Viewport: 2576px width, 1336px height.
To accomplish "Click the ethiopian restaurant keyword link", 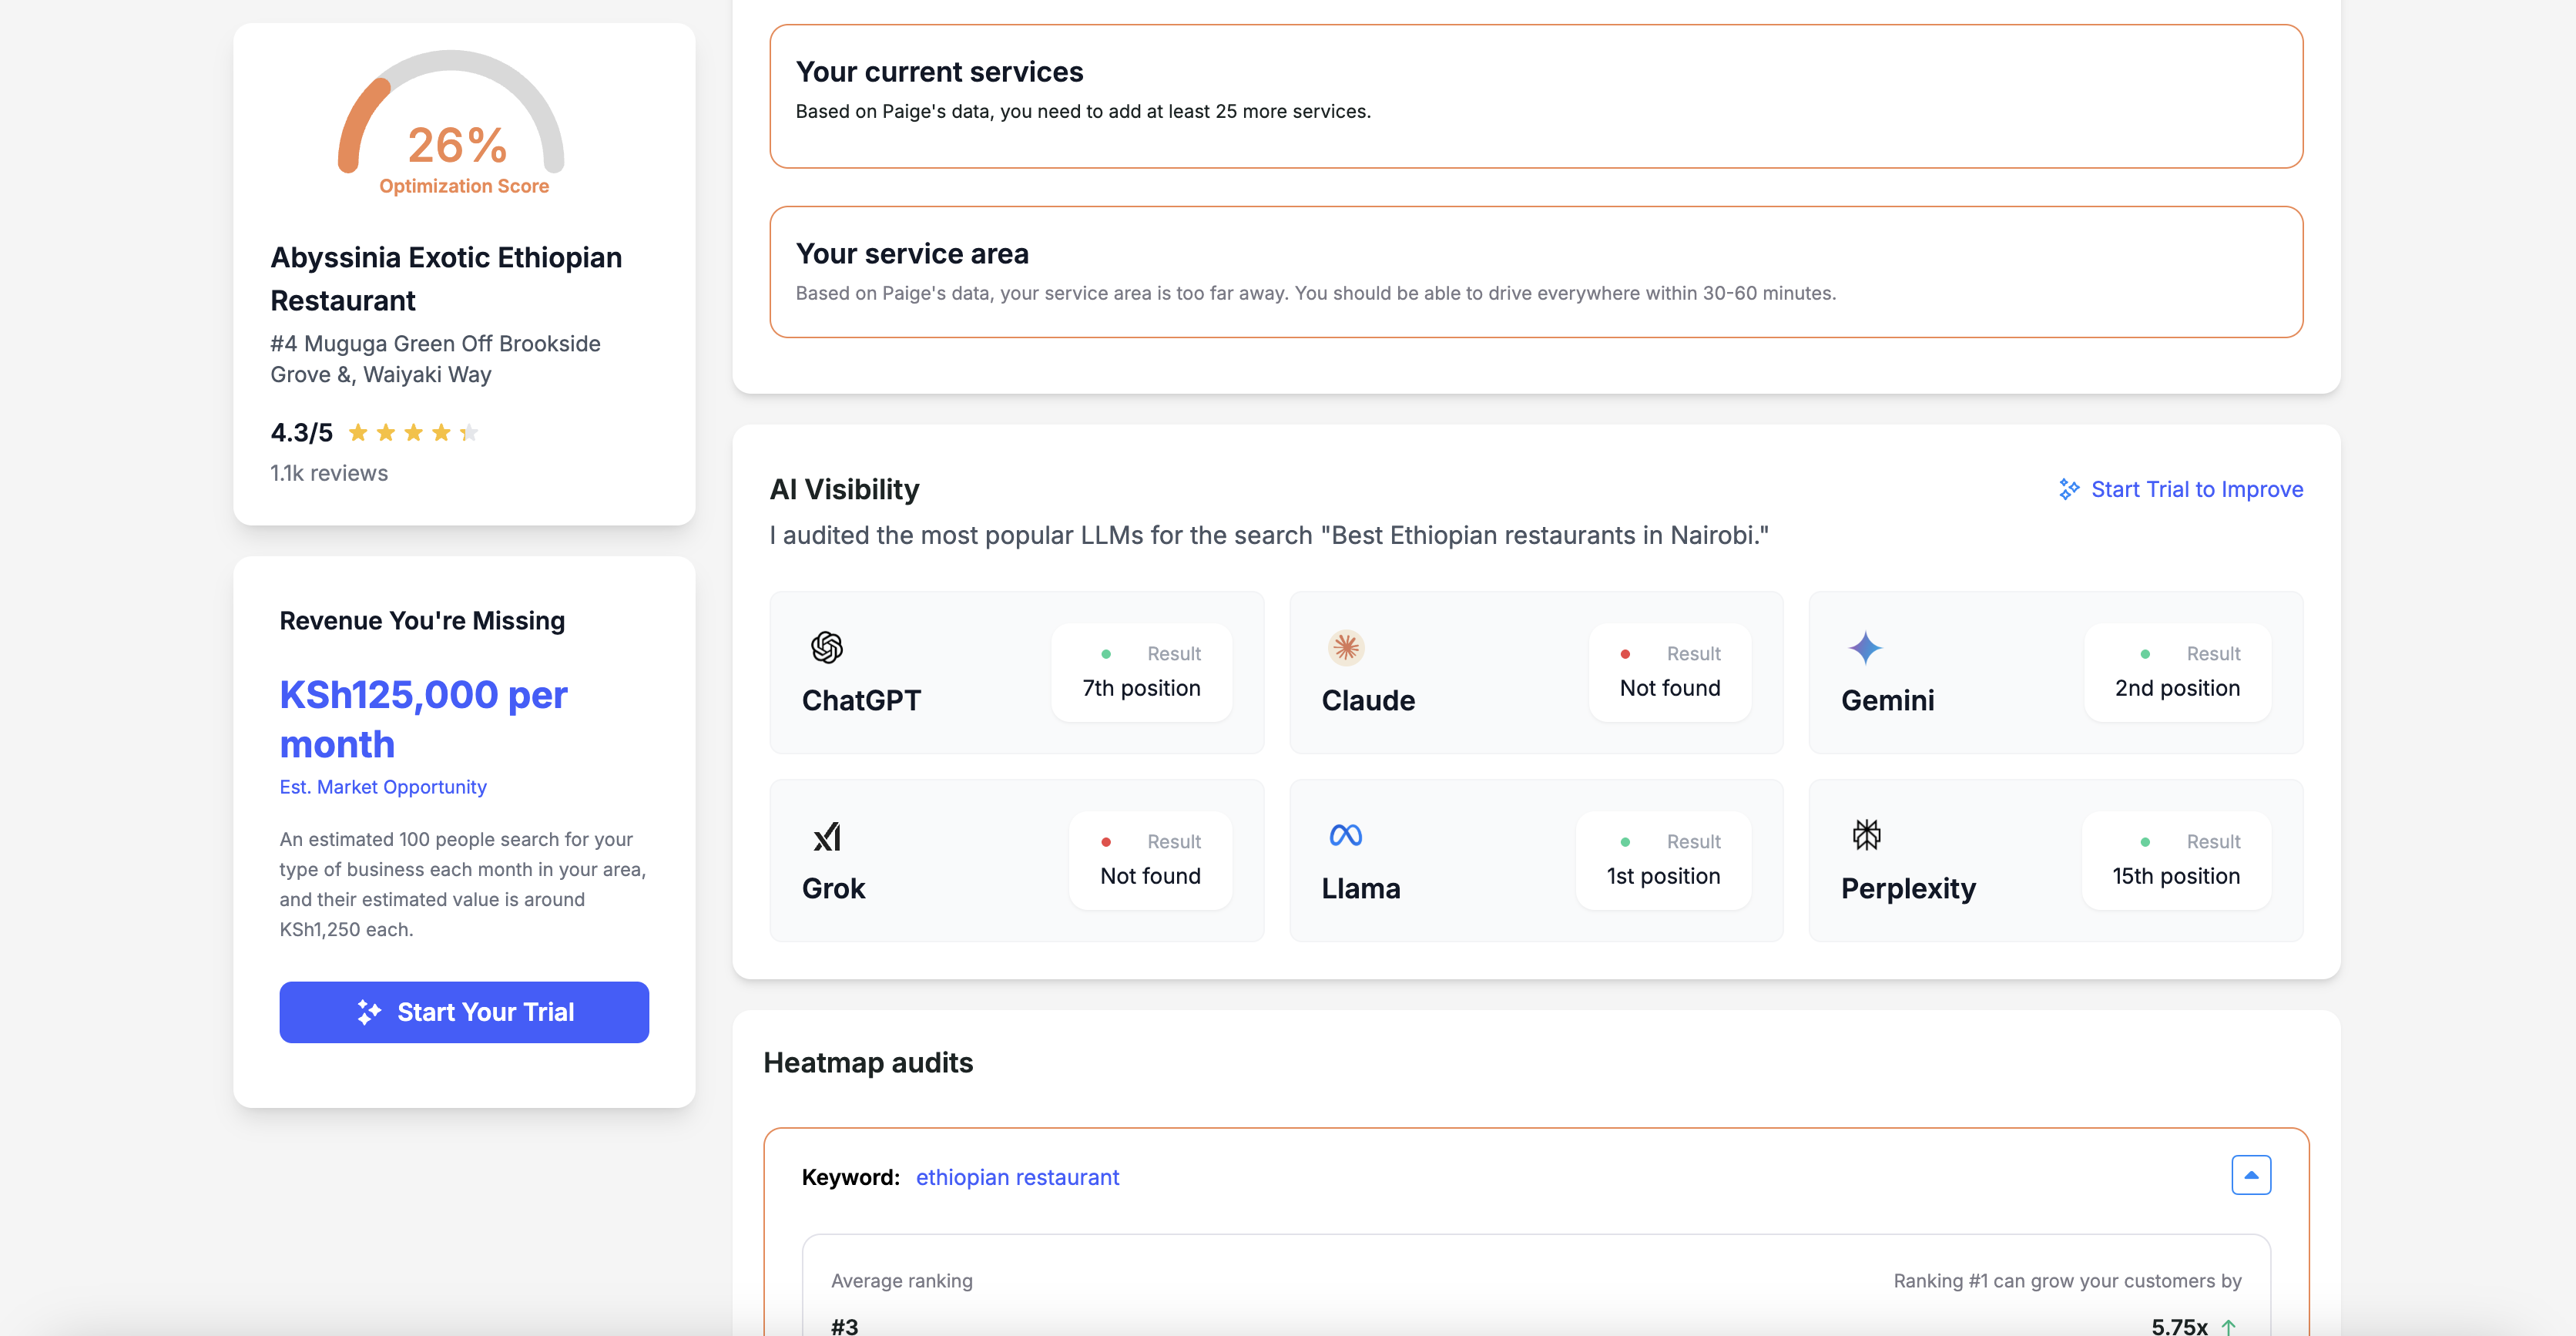I will coord(1017,1177).
